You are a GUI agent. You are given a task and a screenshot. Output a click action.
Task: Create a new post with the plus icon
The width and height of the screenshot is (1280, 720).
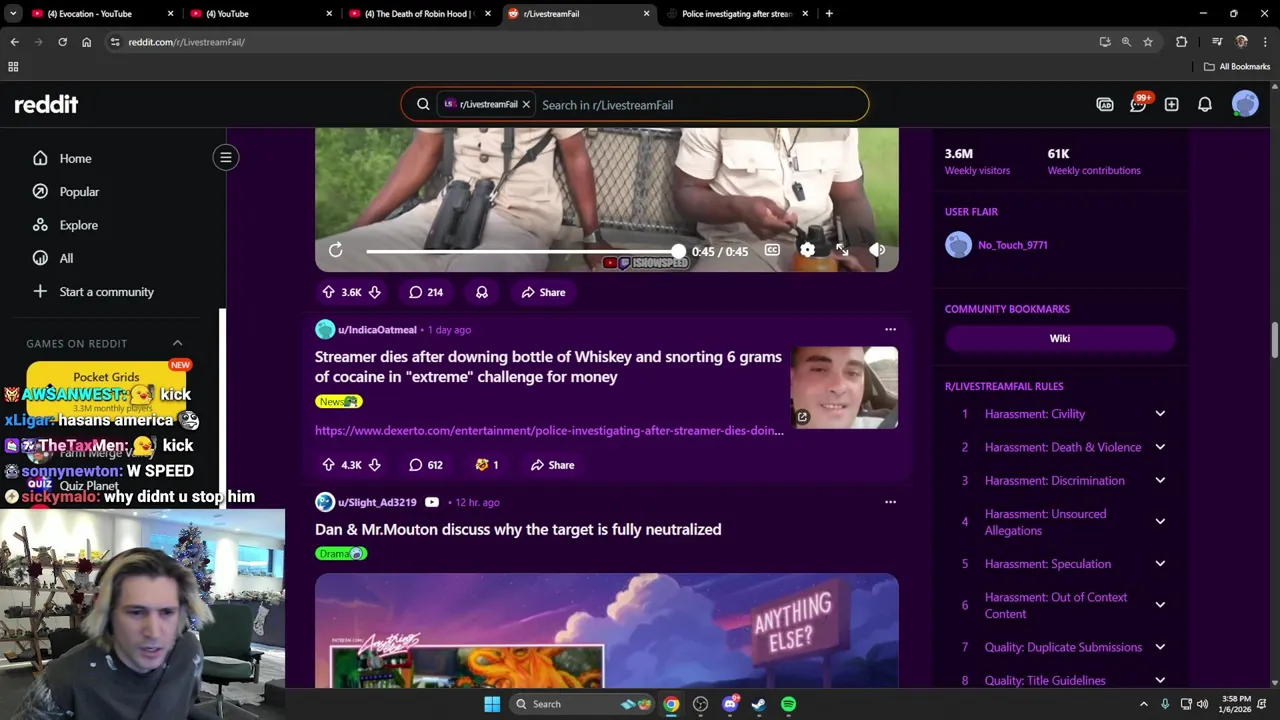point(1171,104)
